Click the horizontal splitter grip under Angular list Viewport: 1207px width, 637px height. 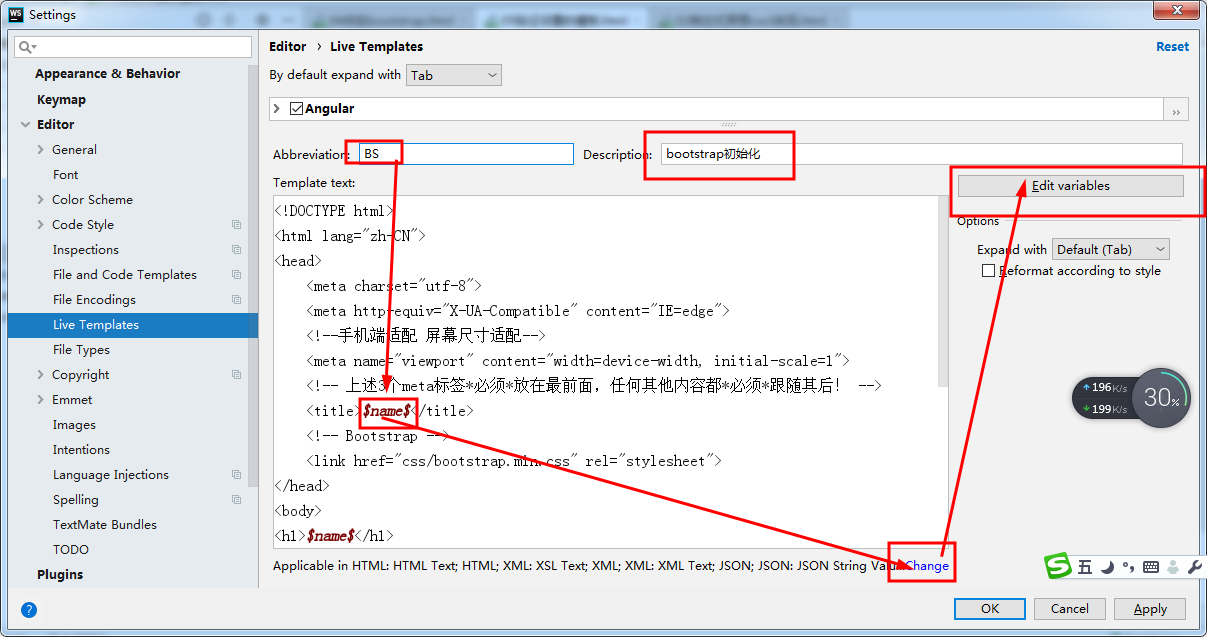728,125
